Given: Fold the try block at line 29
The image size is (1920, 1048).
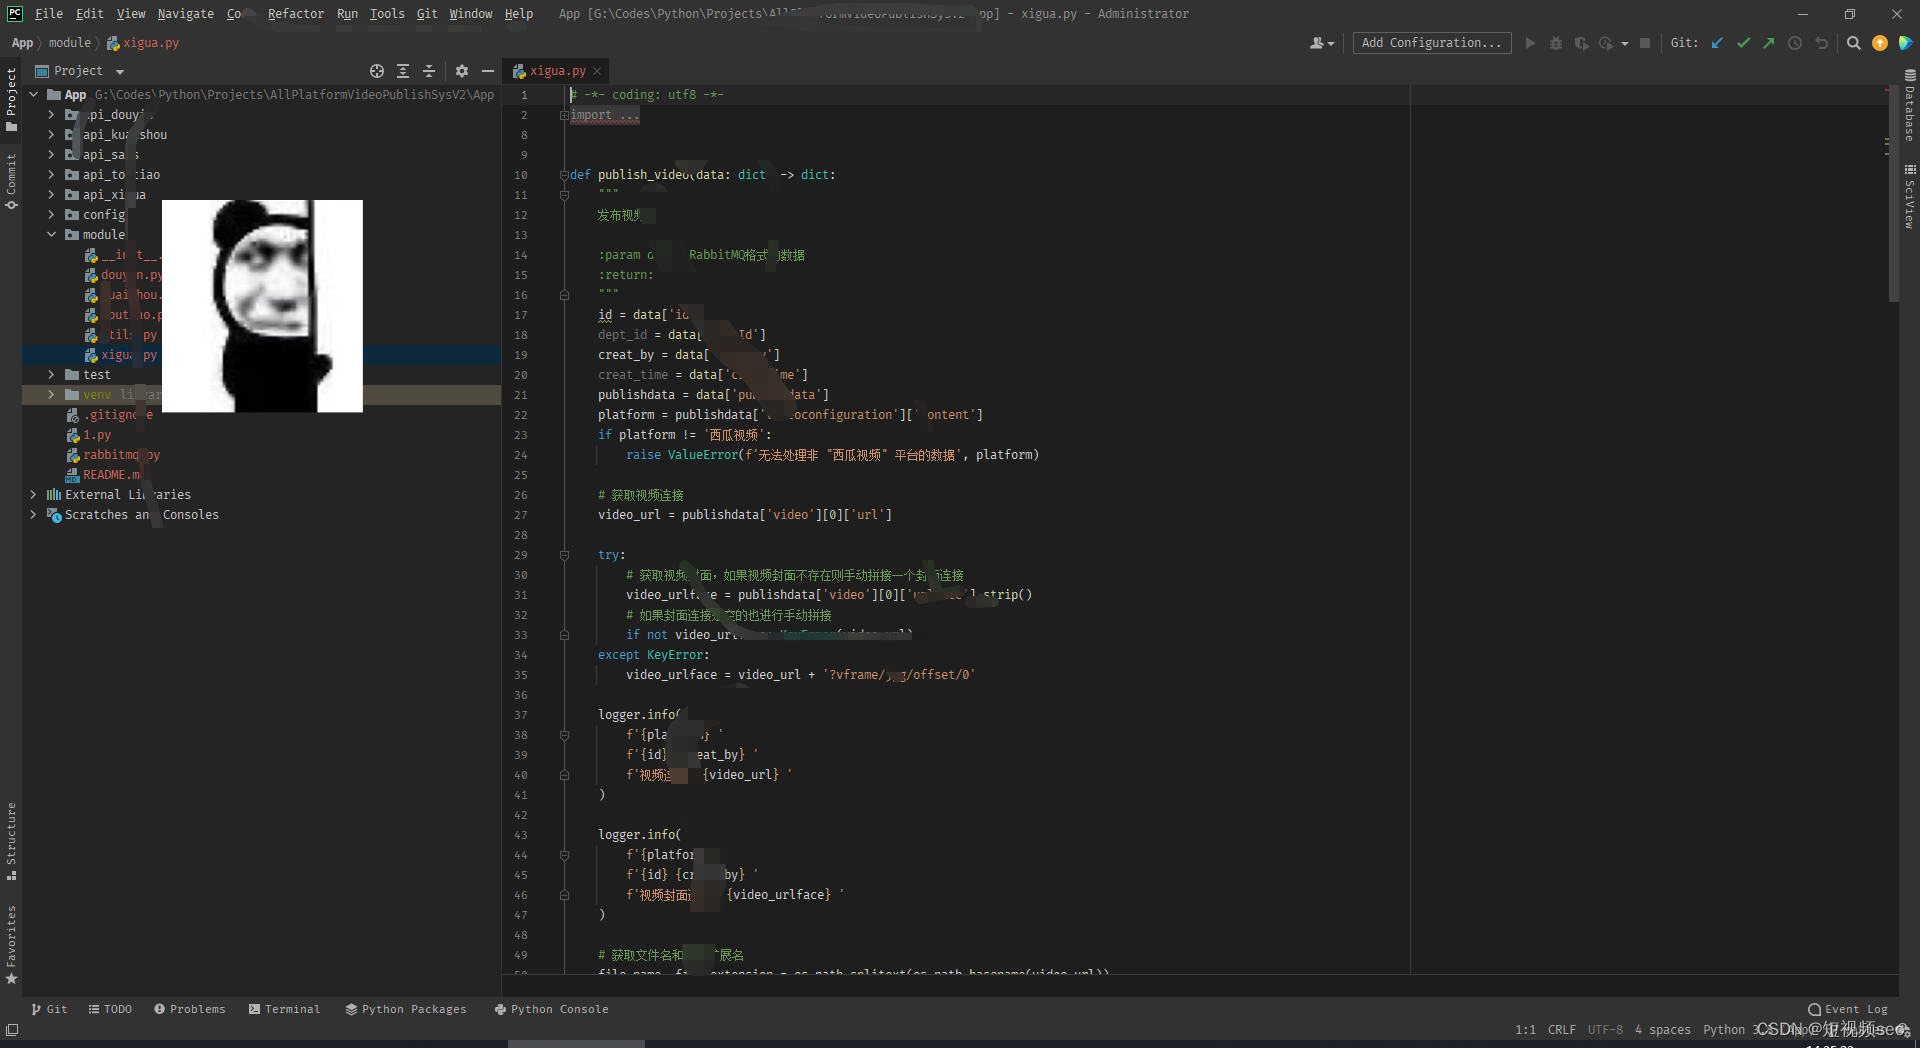Looking at the screenshot, I should tap(564, 555).
